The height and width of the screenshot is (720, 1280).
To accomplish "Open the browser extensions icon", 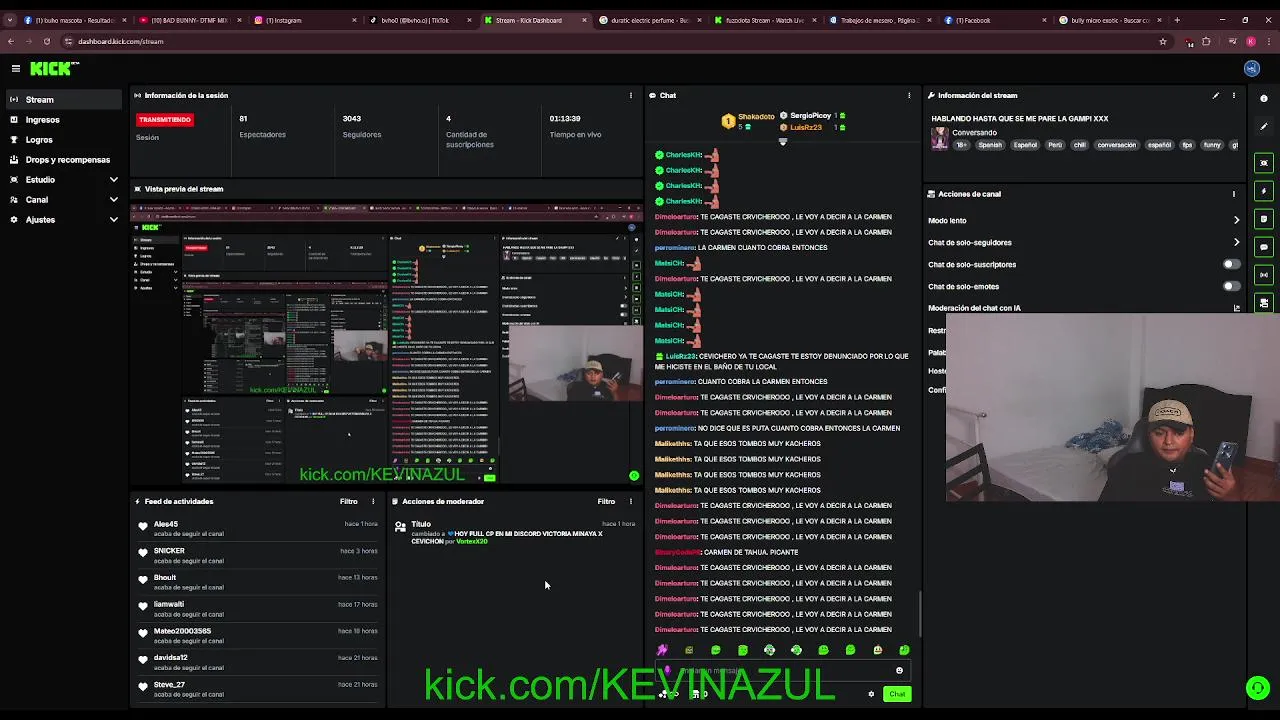I will click(x=1206, y=41).
